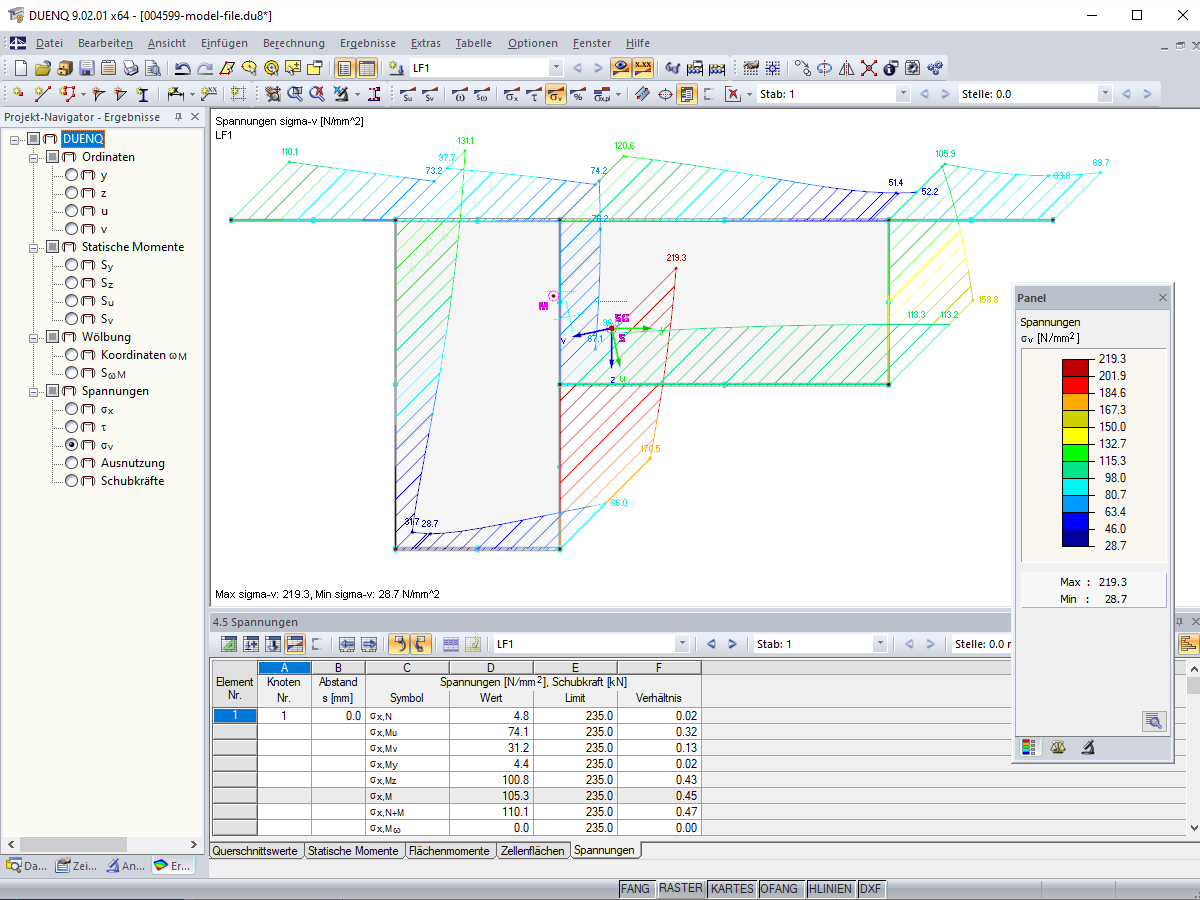Toggle the OFANG status bar button
Image resolution: width=1200 pixels, height=900 pixels.
tap(780, 888)
